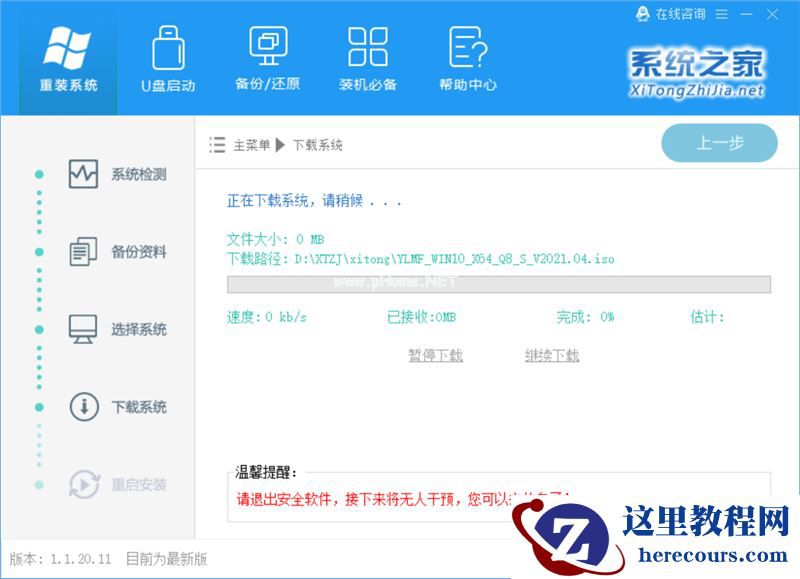Open 装机必备 (Essential Software) section
Viewport: 800px width, 579px height.
[x=369, y=60]
